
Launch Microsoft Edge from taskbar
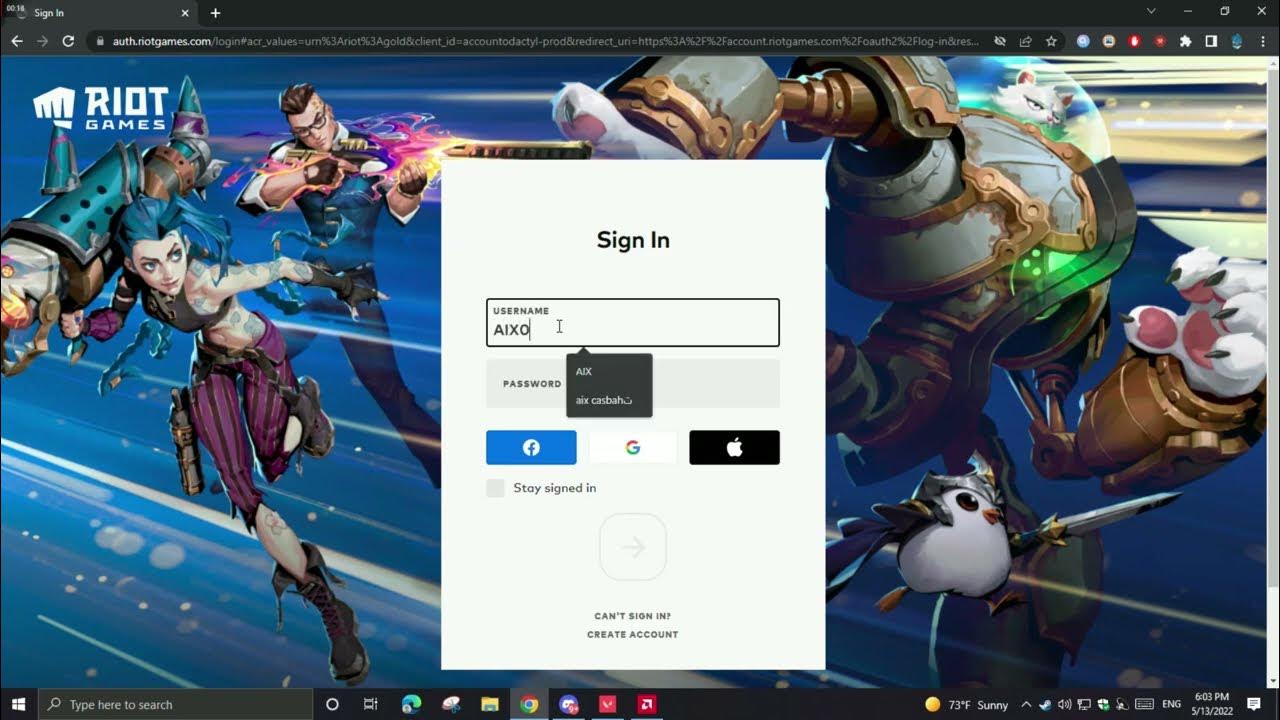pyautogui.click(x=411, y=704)
